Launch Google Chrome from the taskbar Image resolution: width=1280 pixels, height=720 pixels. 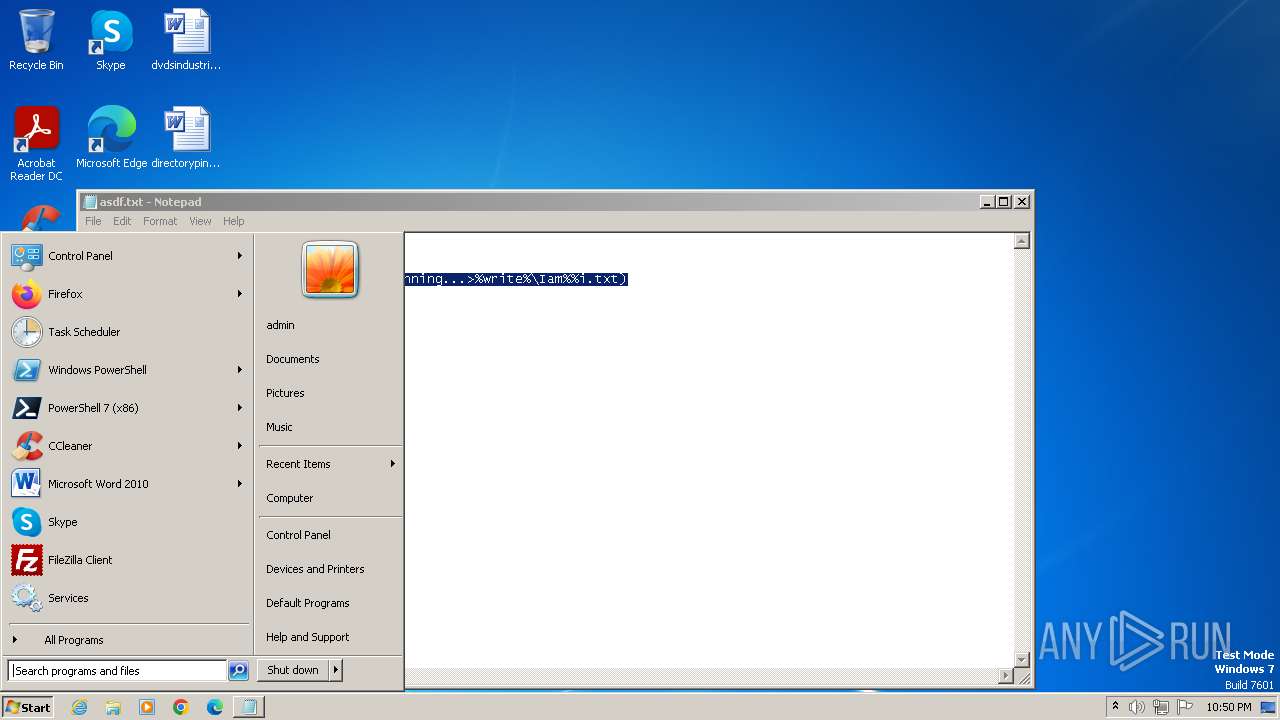coord(181,707)
